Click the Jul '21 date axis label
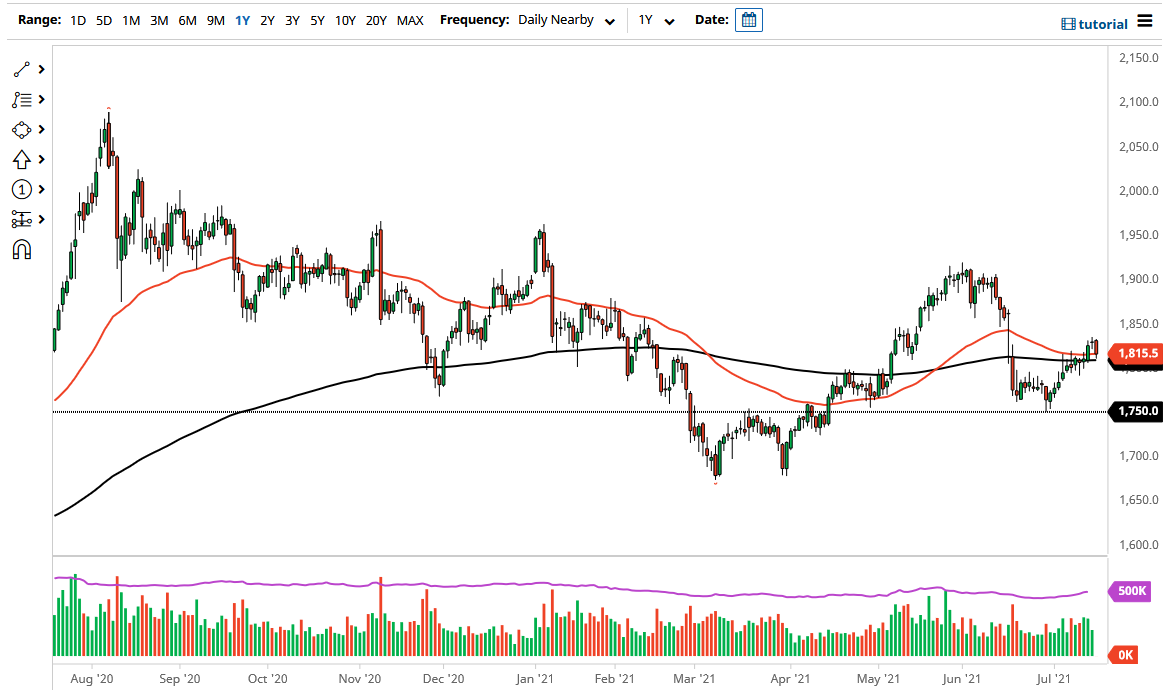 1054,679
